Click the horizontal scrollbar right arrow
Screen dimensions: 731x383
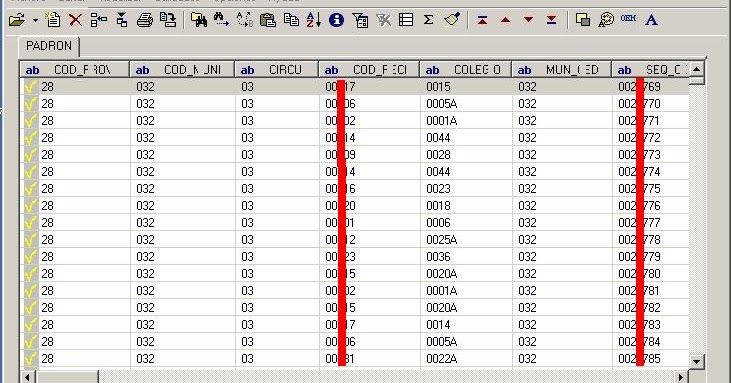[681, 377]
